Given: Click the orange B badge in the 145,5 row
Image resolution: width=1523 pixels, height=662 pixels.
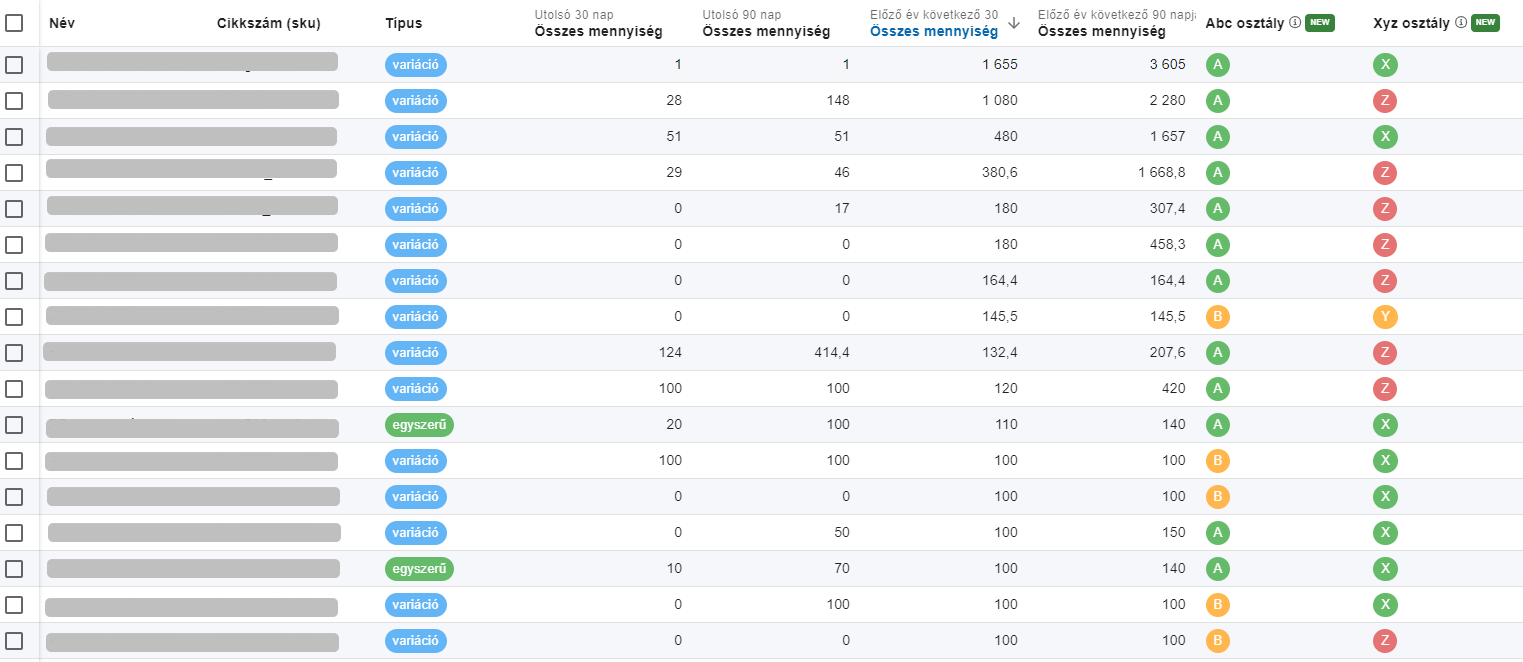Looking at the screenshot, I should point(1217,317).
